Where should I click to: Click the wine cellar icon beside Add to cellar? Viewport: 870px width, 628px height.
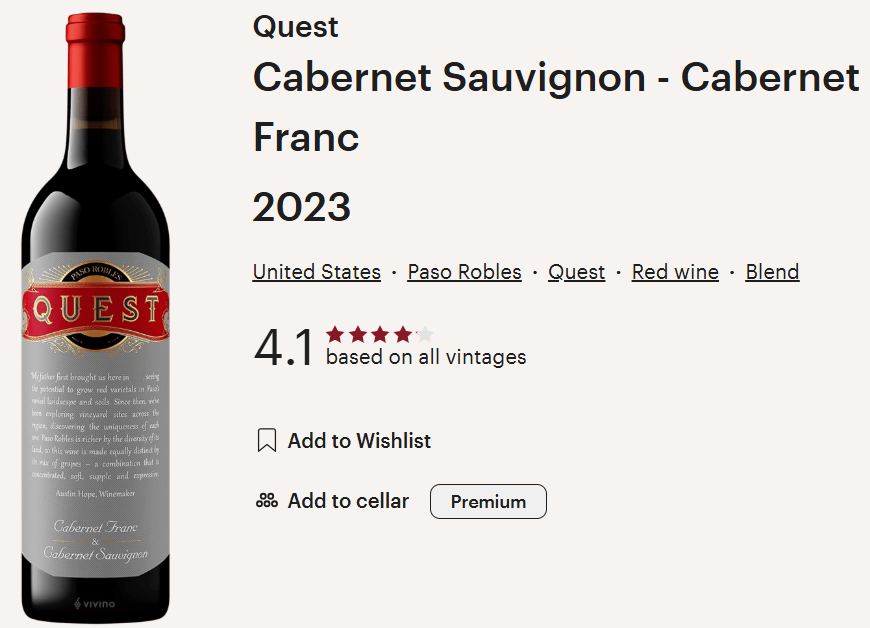(266, 500)
